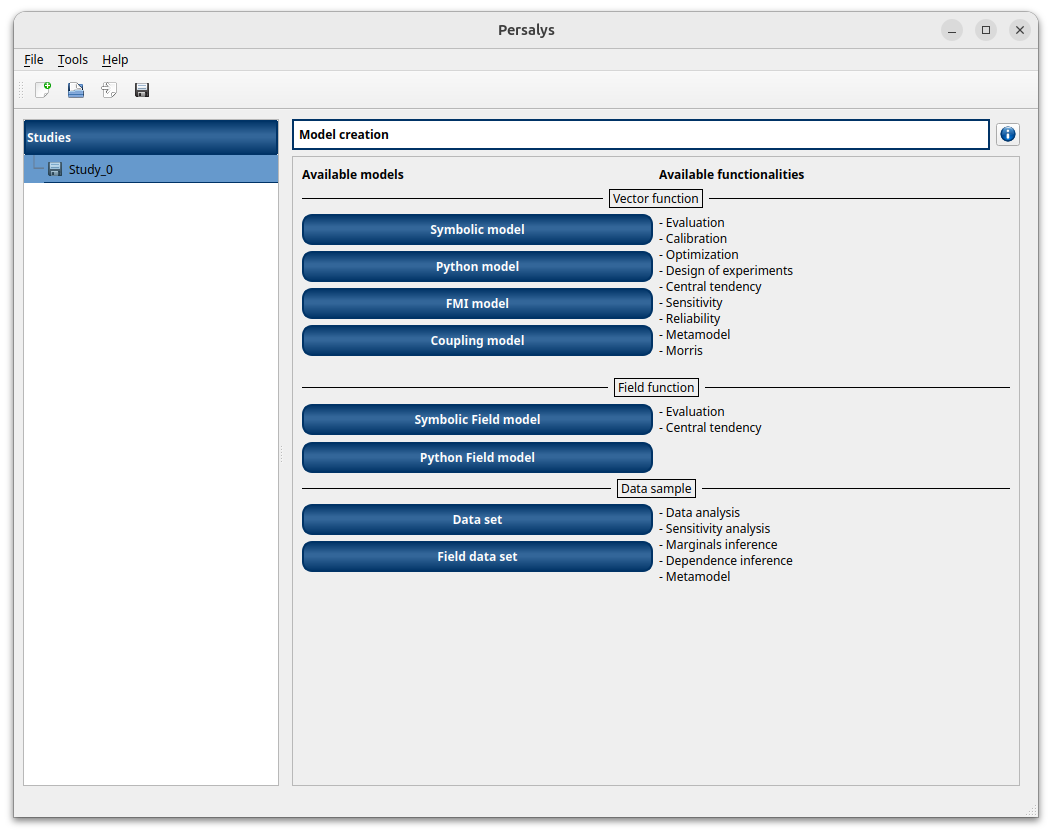Click the floppy icon beside Study_0
The image size is (1052, 834).
(55, 169)
